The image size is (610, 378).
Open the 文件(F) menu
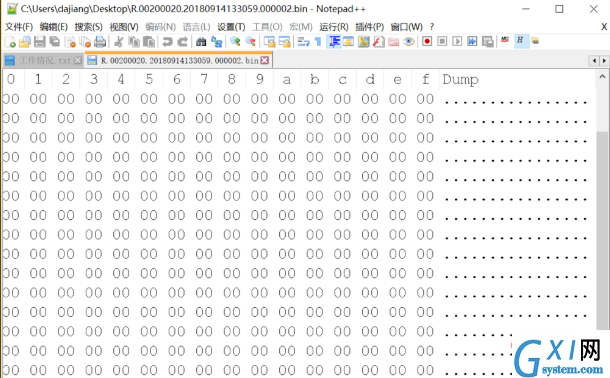tap(19, 27)
